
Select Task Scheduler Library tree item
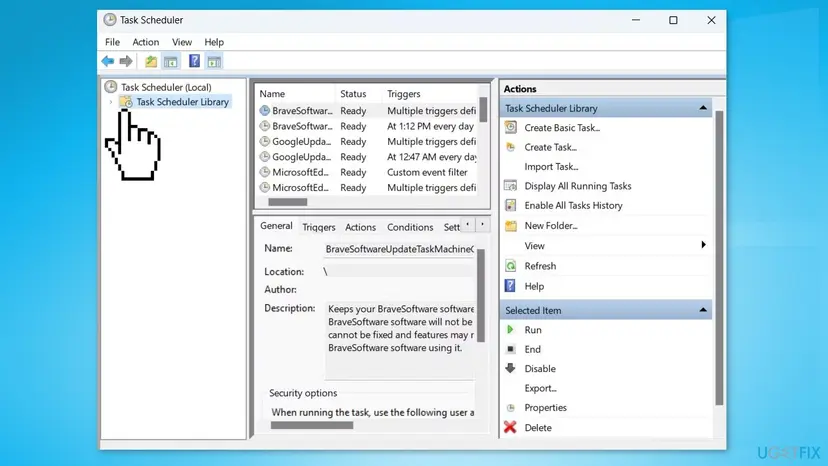[x=182, y=102]
